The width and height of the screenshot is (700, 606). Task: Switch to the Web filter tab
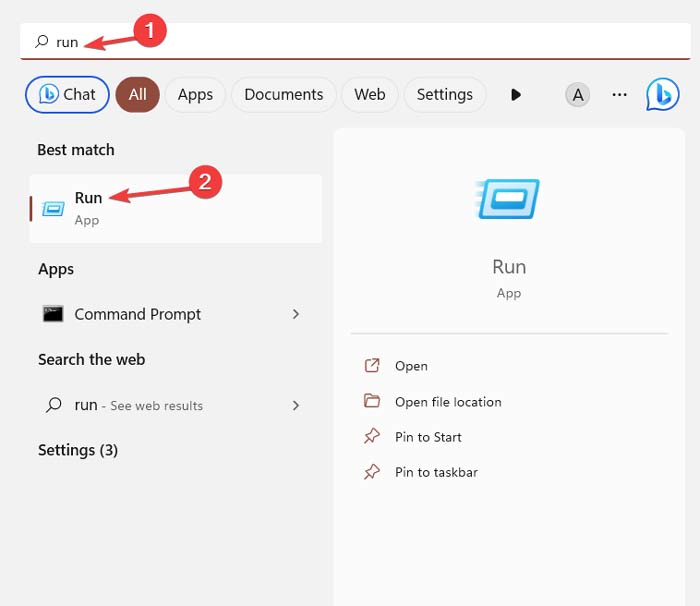point(369,95)
